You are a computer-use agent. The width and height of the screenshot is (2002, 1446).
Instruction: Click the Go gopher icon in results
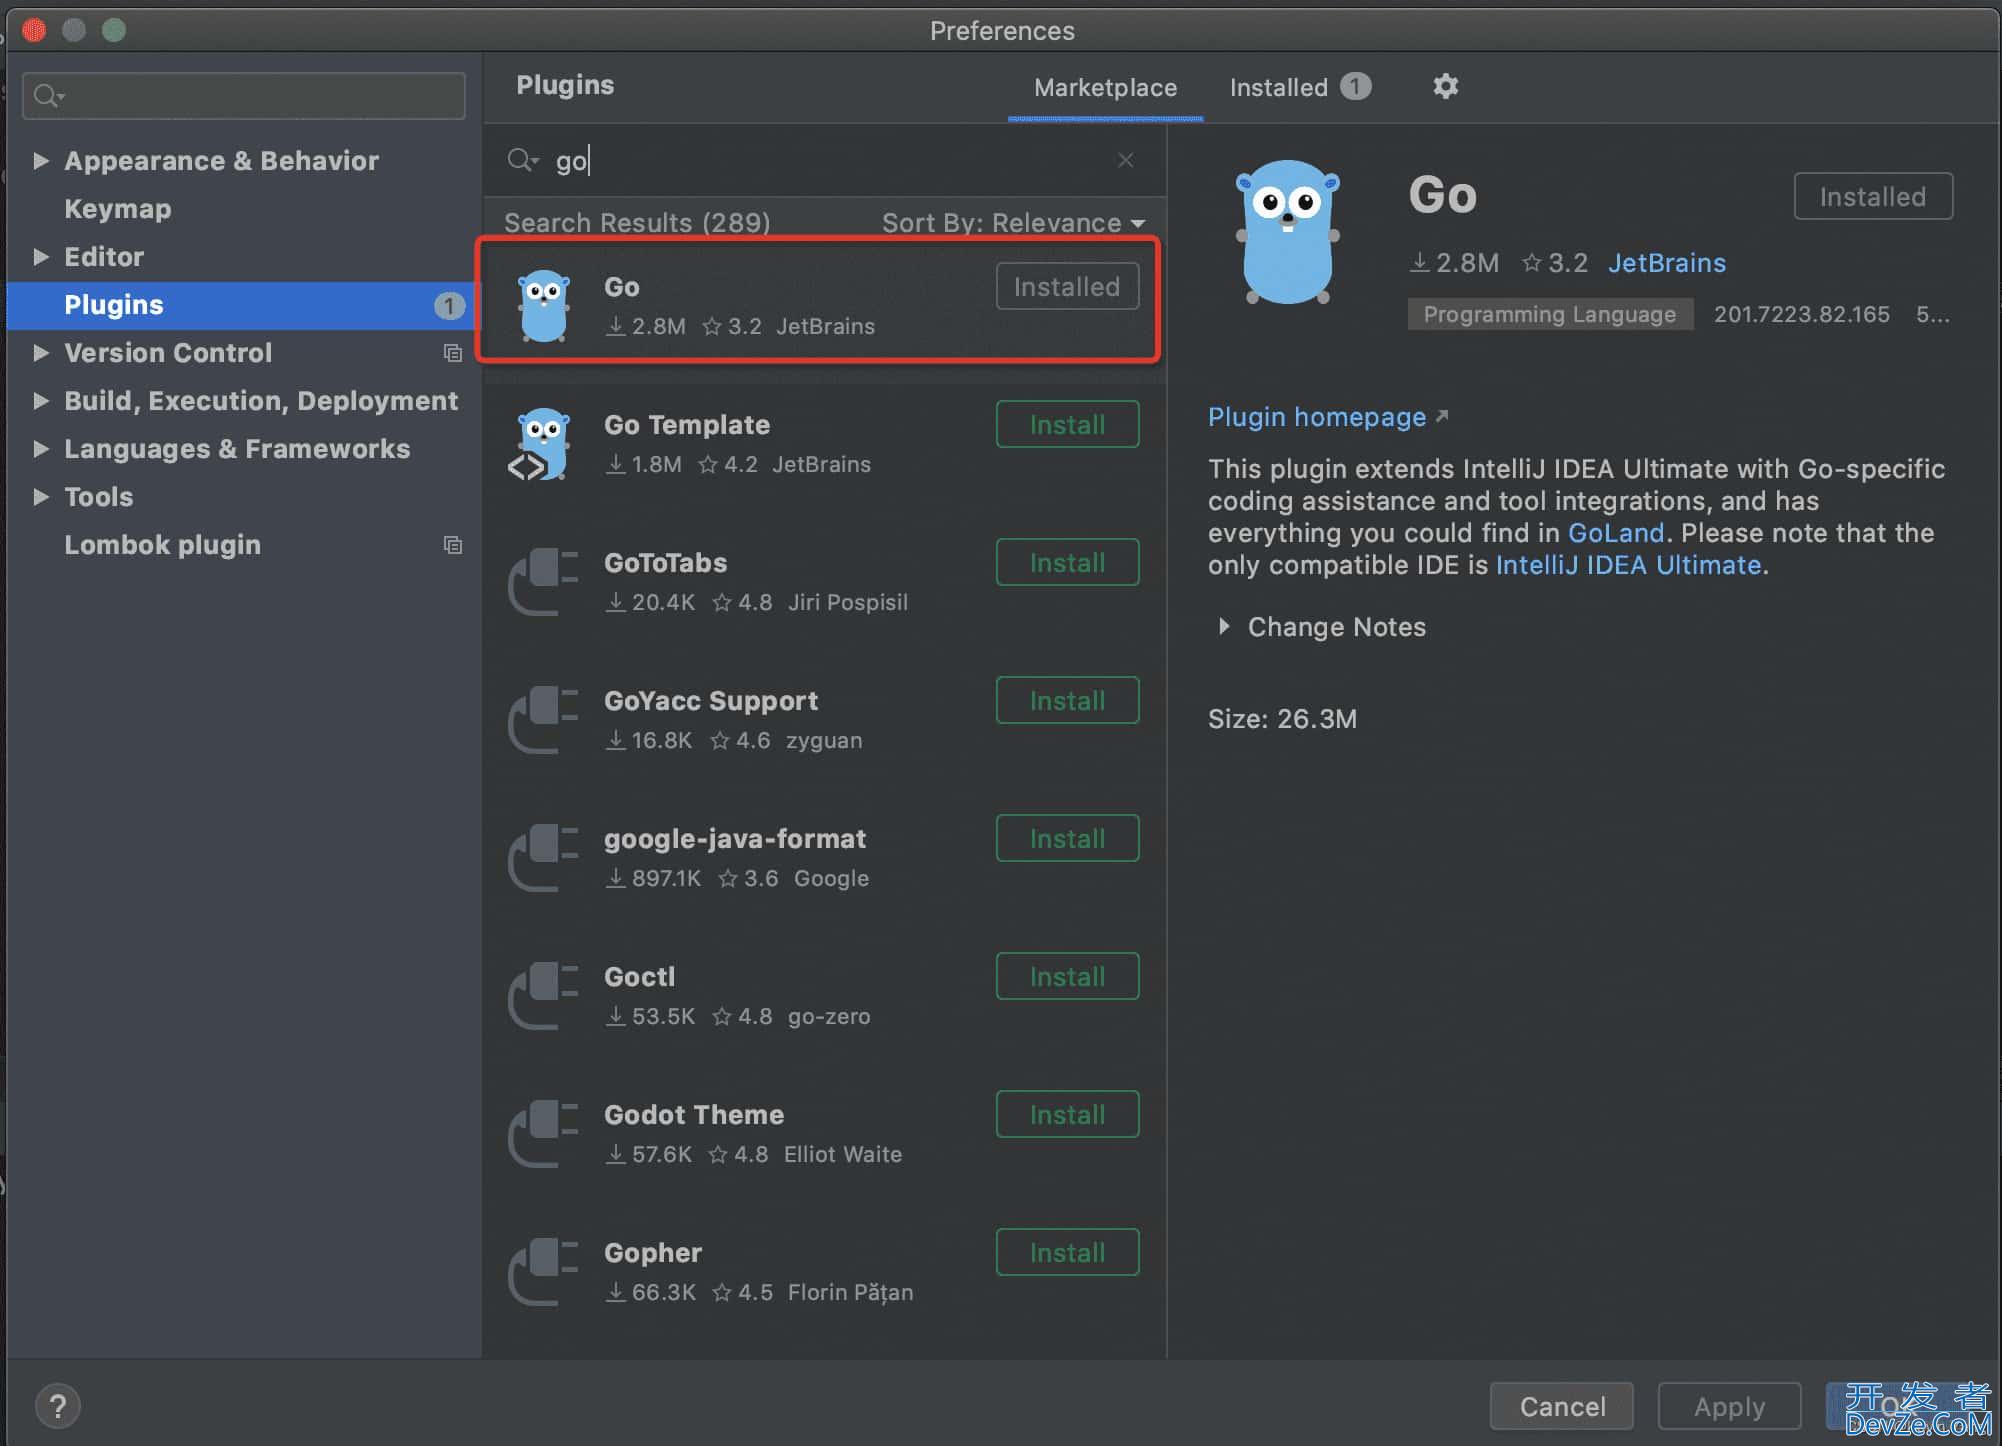[544, 306]
